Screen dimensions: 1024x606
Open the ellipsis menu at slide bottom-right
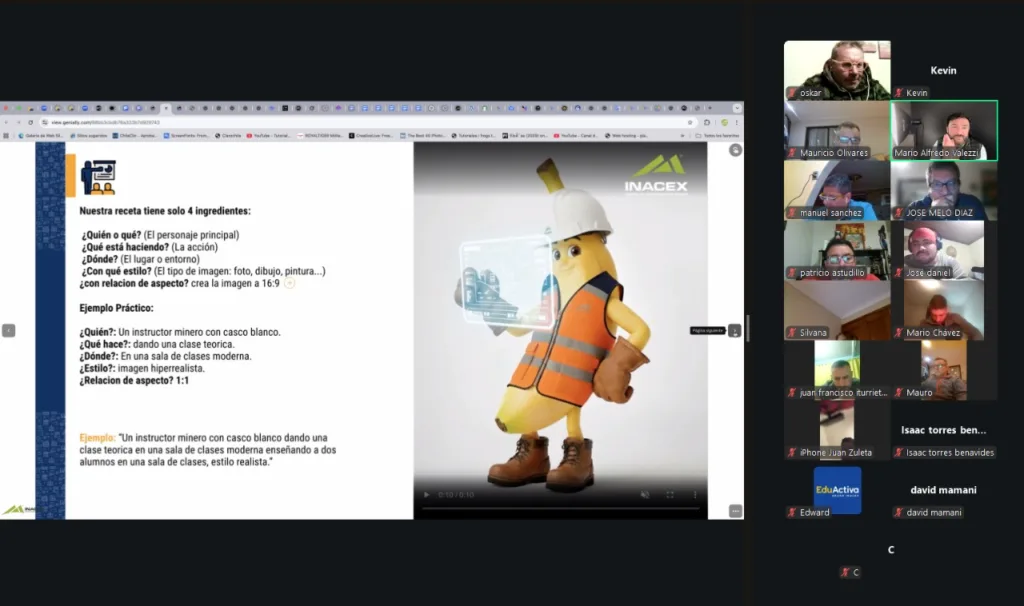735,511
